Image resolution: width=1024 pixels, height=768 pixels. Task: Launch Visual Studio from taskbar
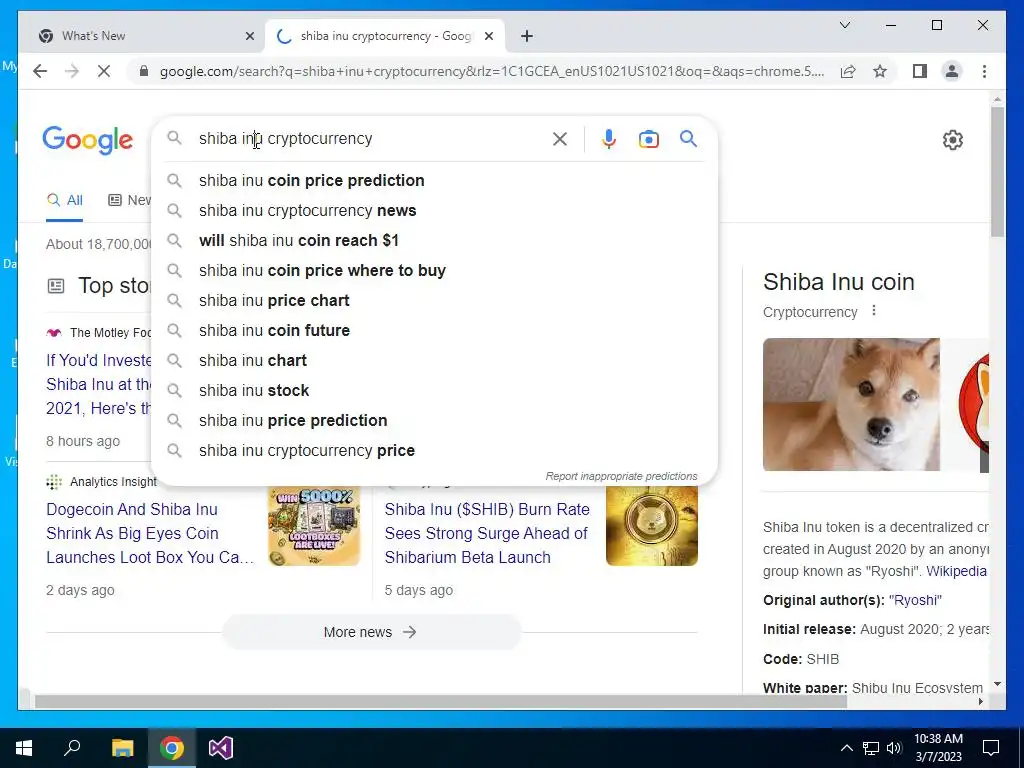pos(221,748)
